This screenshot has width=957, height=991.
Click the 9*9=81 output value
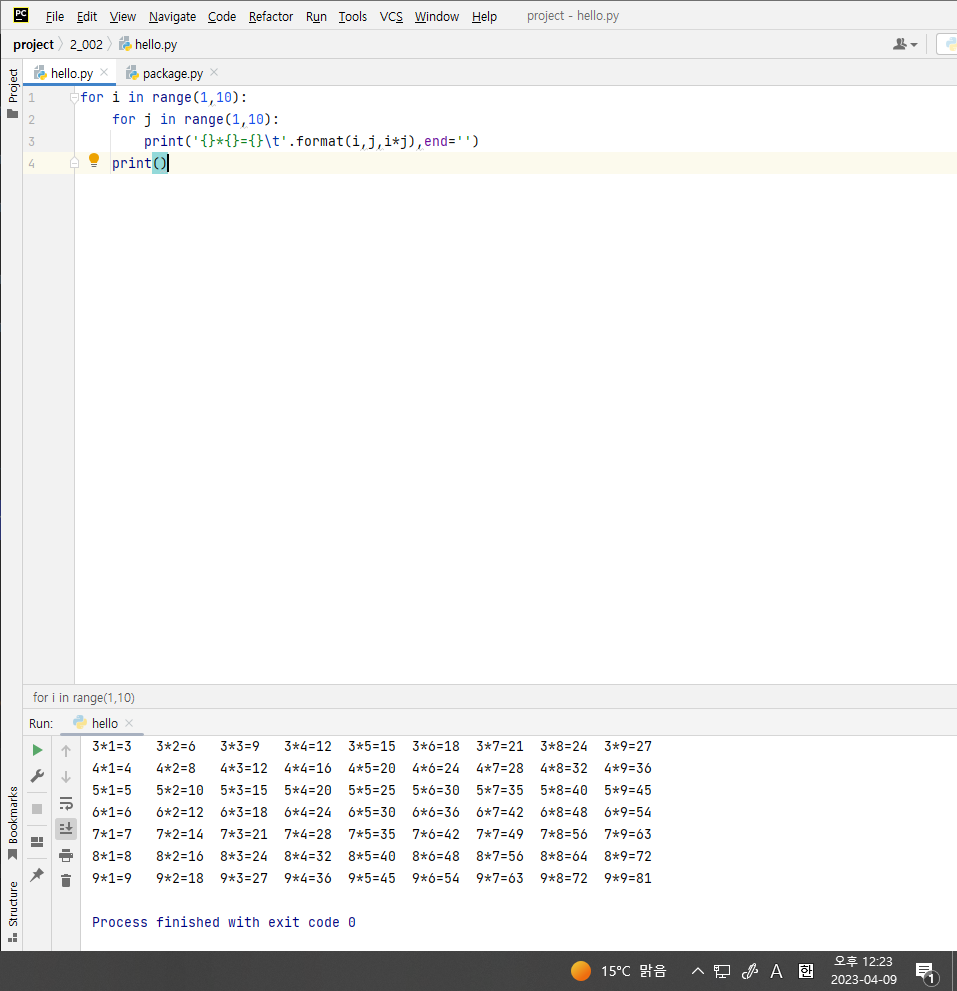[x=628, y=878]
